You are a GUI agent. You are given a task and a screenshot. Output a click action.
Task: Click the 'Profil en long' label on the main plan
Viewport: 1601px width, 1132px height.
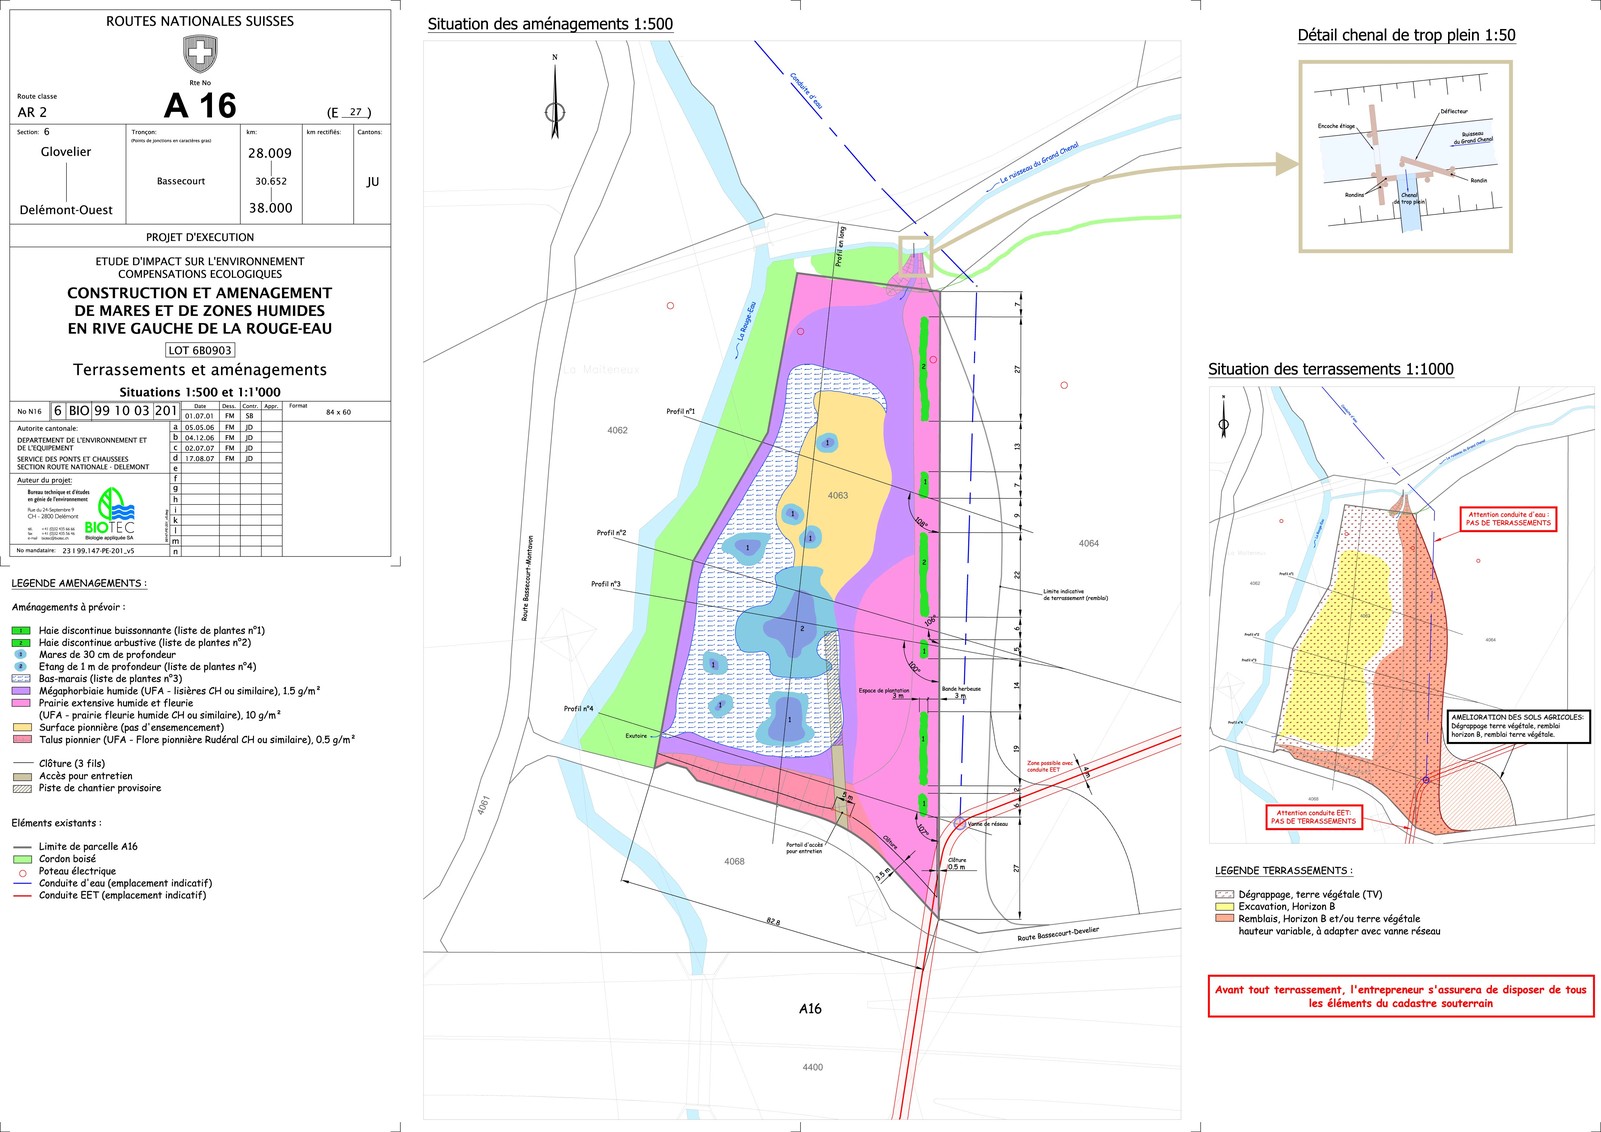pyautogui.click(x=842, y=246)
